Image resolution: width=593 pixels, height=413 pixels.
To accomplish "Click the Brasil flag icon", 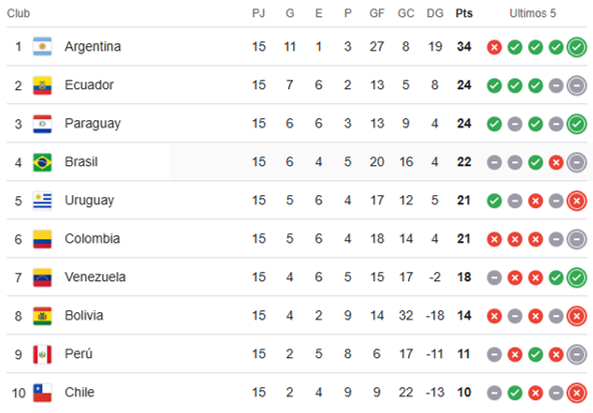I will tap(42, 162).
